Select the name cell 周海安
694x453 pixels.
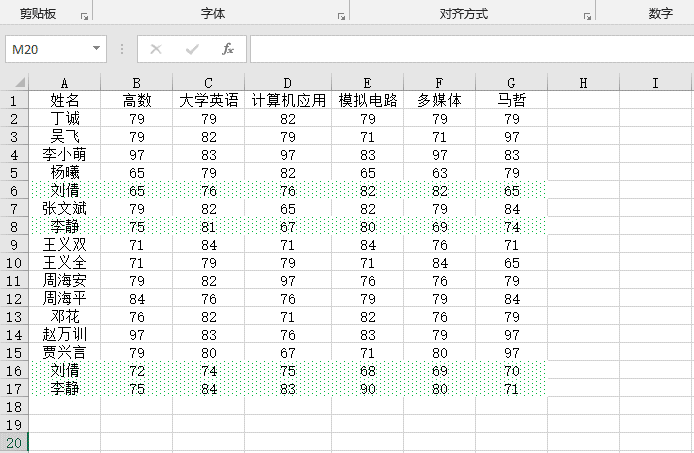coord(65,281)
